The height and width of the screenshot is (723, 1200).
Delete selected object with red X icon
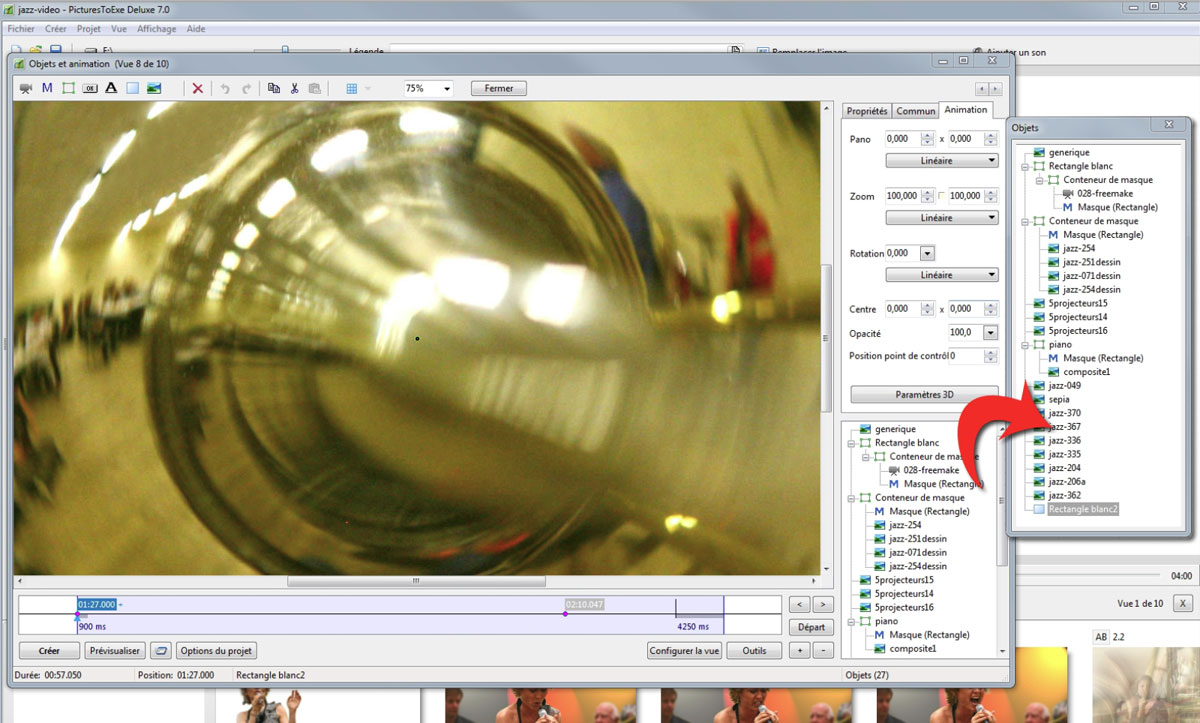198,88
